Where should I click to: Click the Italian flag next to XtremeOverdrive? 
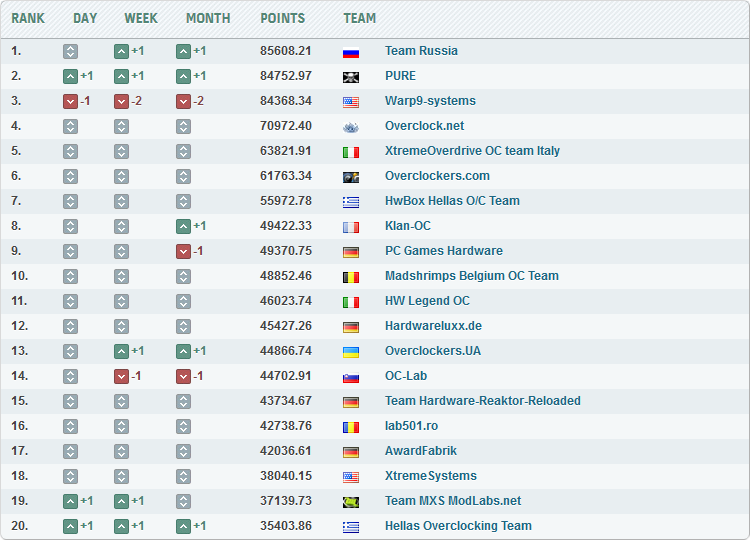click(350, 151)
